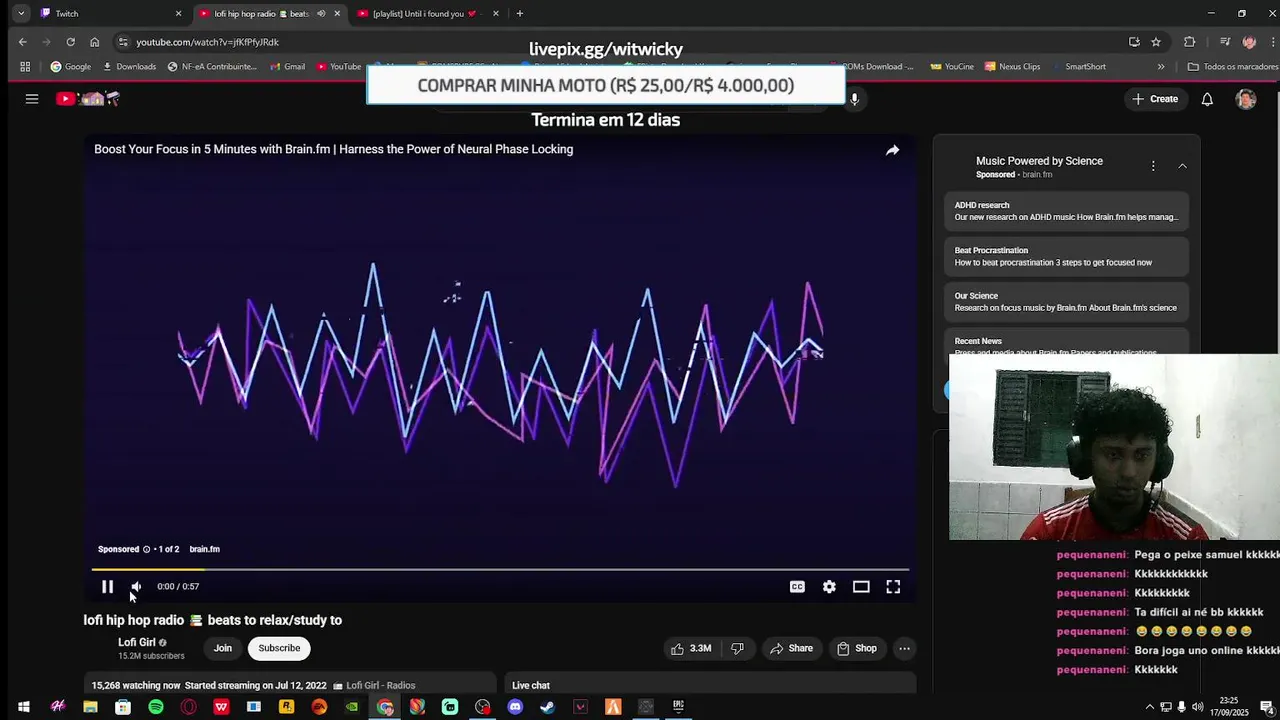Mute the video volume speaker icon
The image size is (1280, 720).
[137, 587]
